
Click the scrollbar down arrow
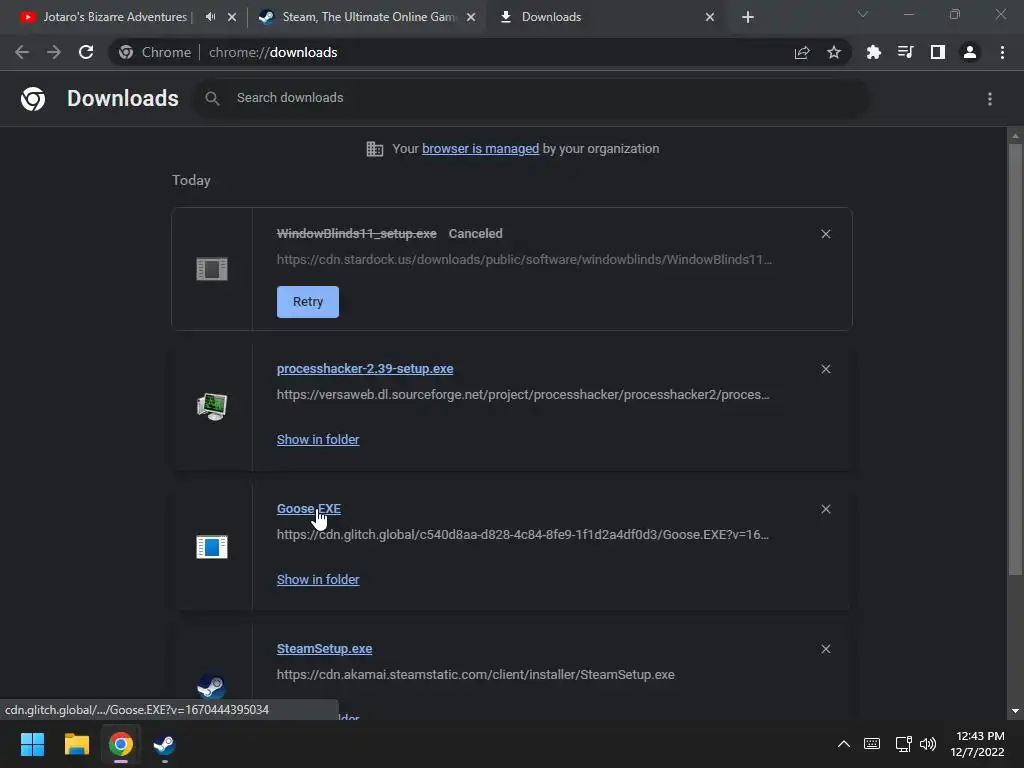click(1015, 711)
